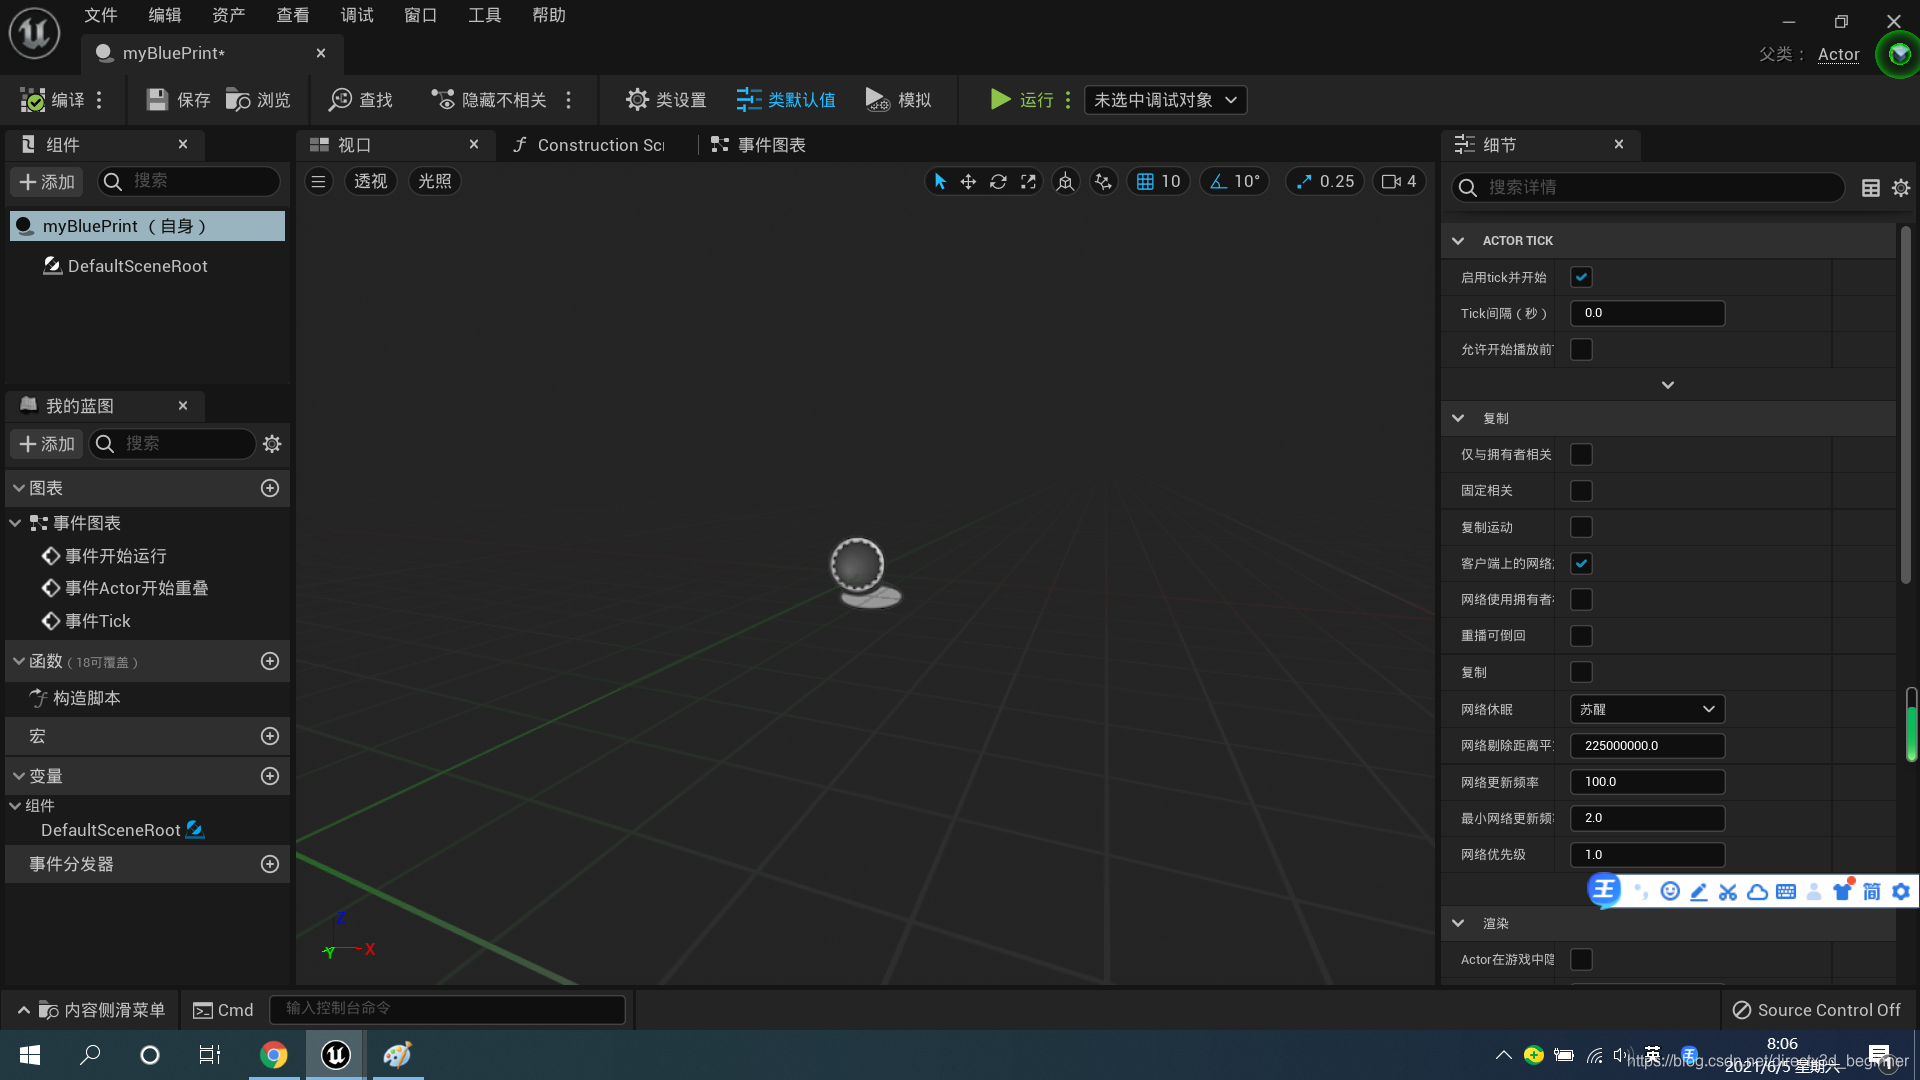Open the 编辑 menu
This screenshot has width=1920, height=1080.
165,15
